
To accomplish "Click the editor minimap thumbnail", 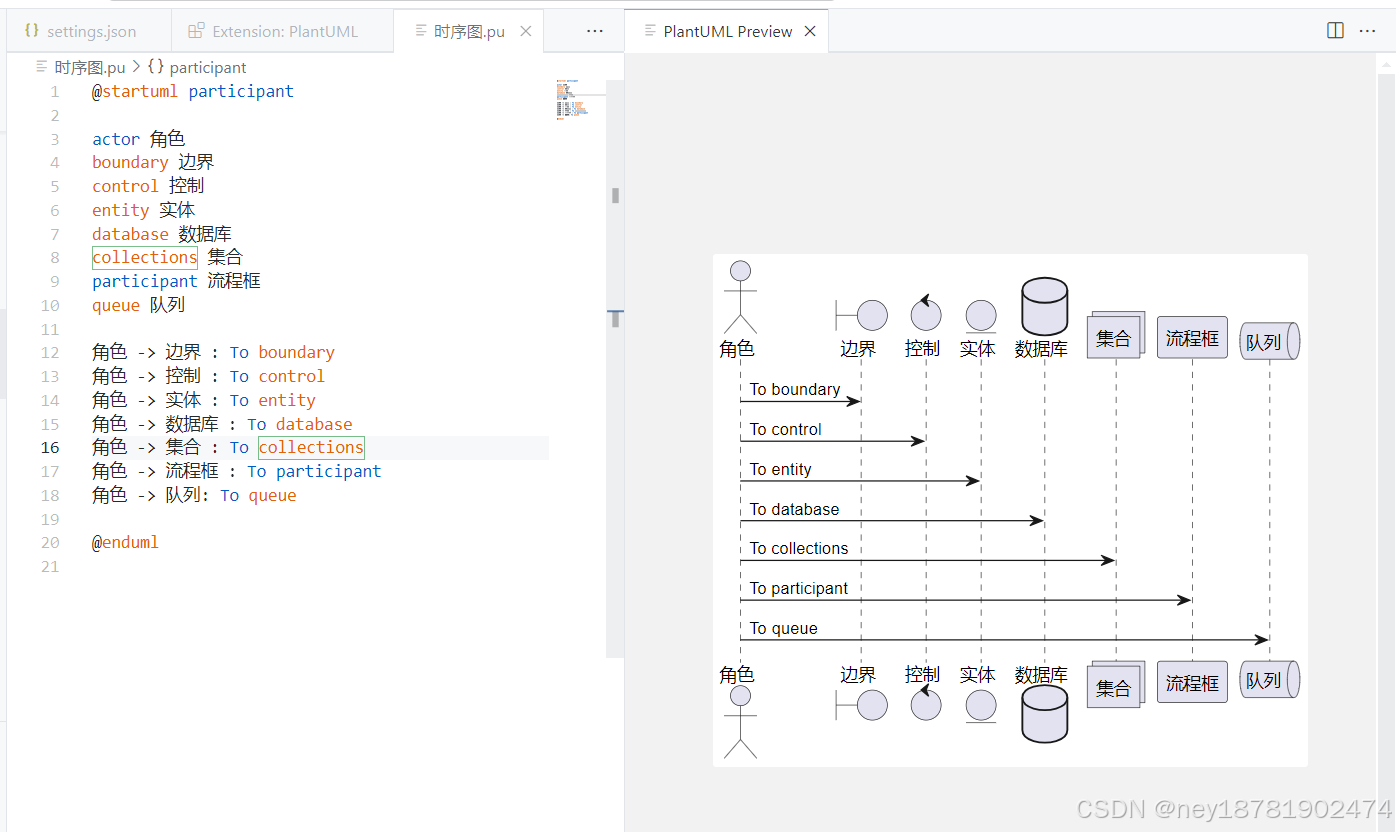I will click(x=574, y=98).
